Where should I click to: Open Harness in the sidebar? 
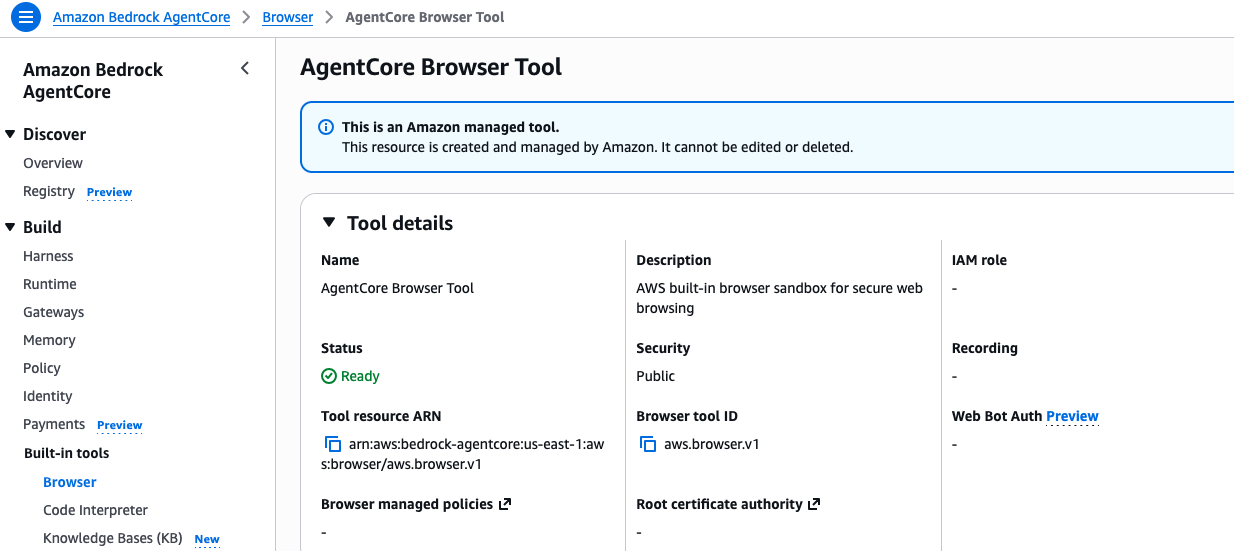point(48,256)
